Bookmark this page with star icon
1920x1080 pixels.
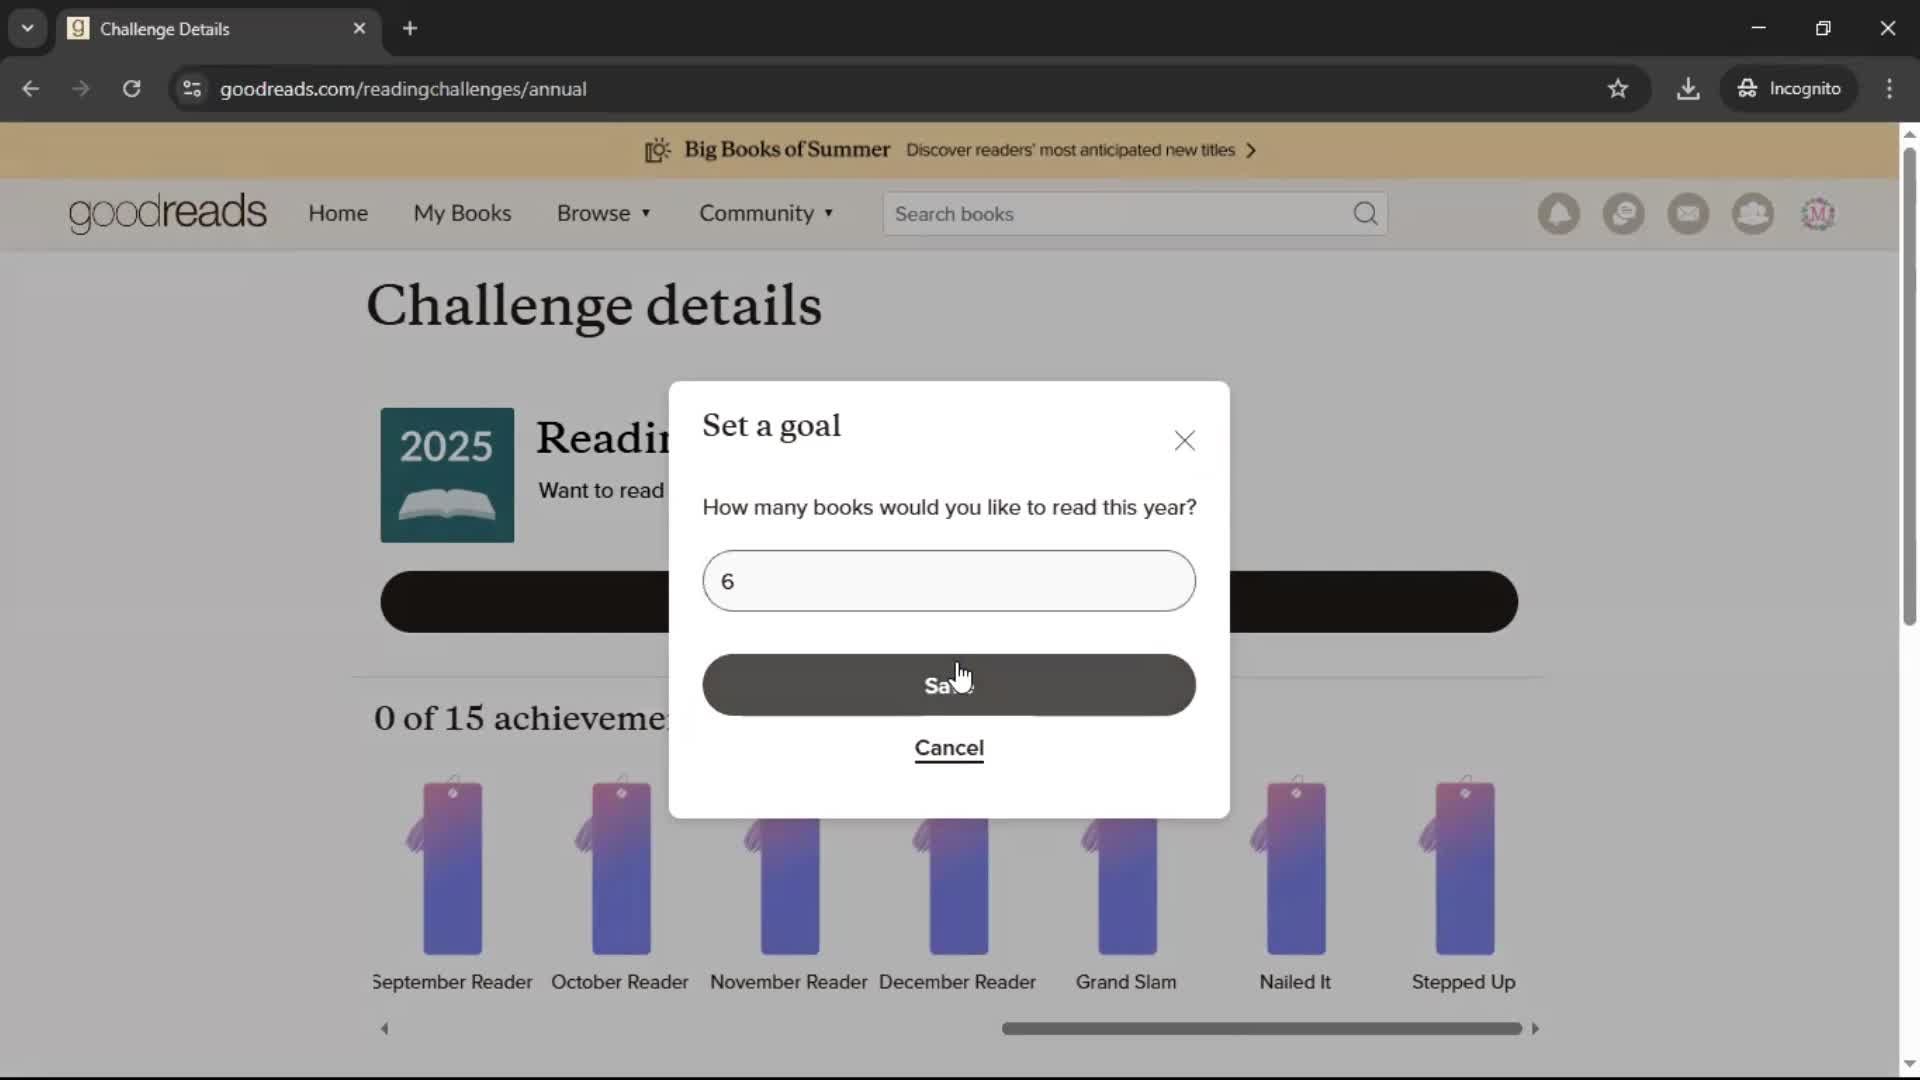1618,89
